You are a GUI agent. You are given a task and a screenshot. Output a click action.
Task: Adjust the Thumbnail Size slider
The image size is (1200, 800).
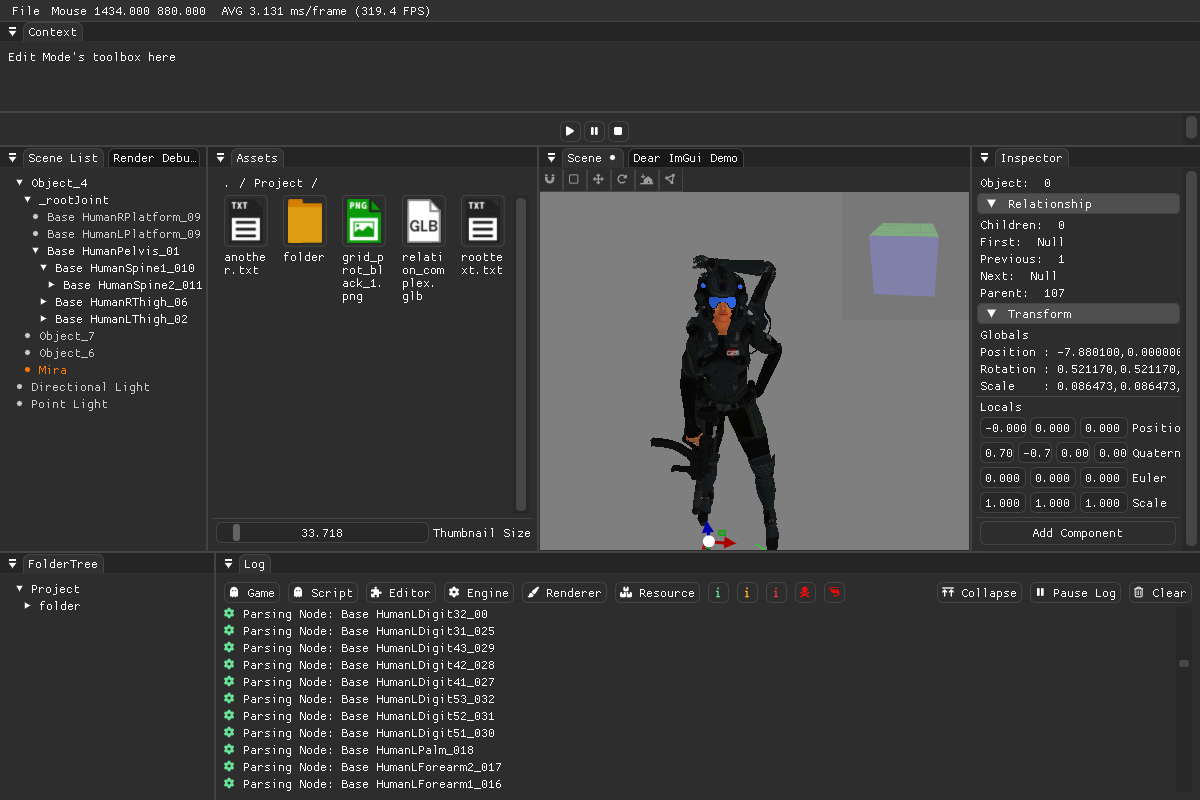[320, 532]
